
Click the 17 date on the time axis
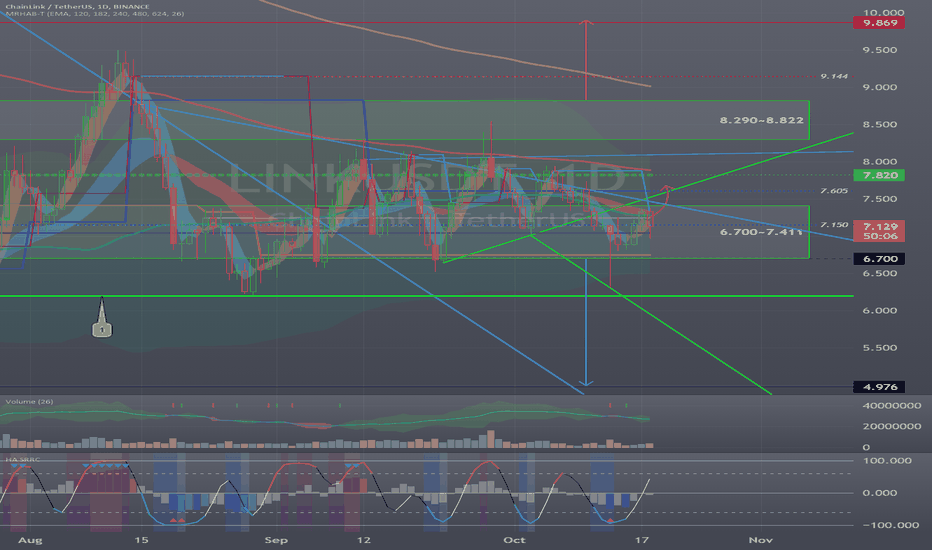[x=641, y=540]
